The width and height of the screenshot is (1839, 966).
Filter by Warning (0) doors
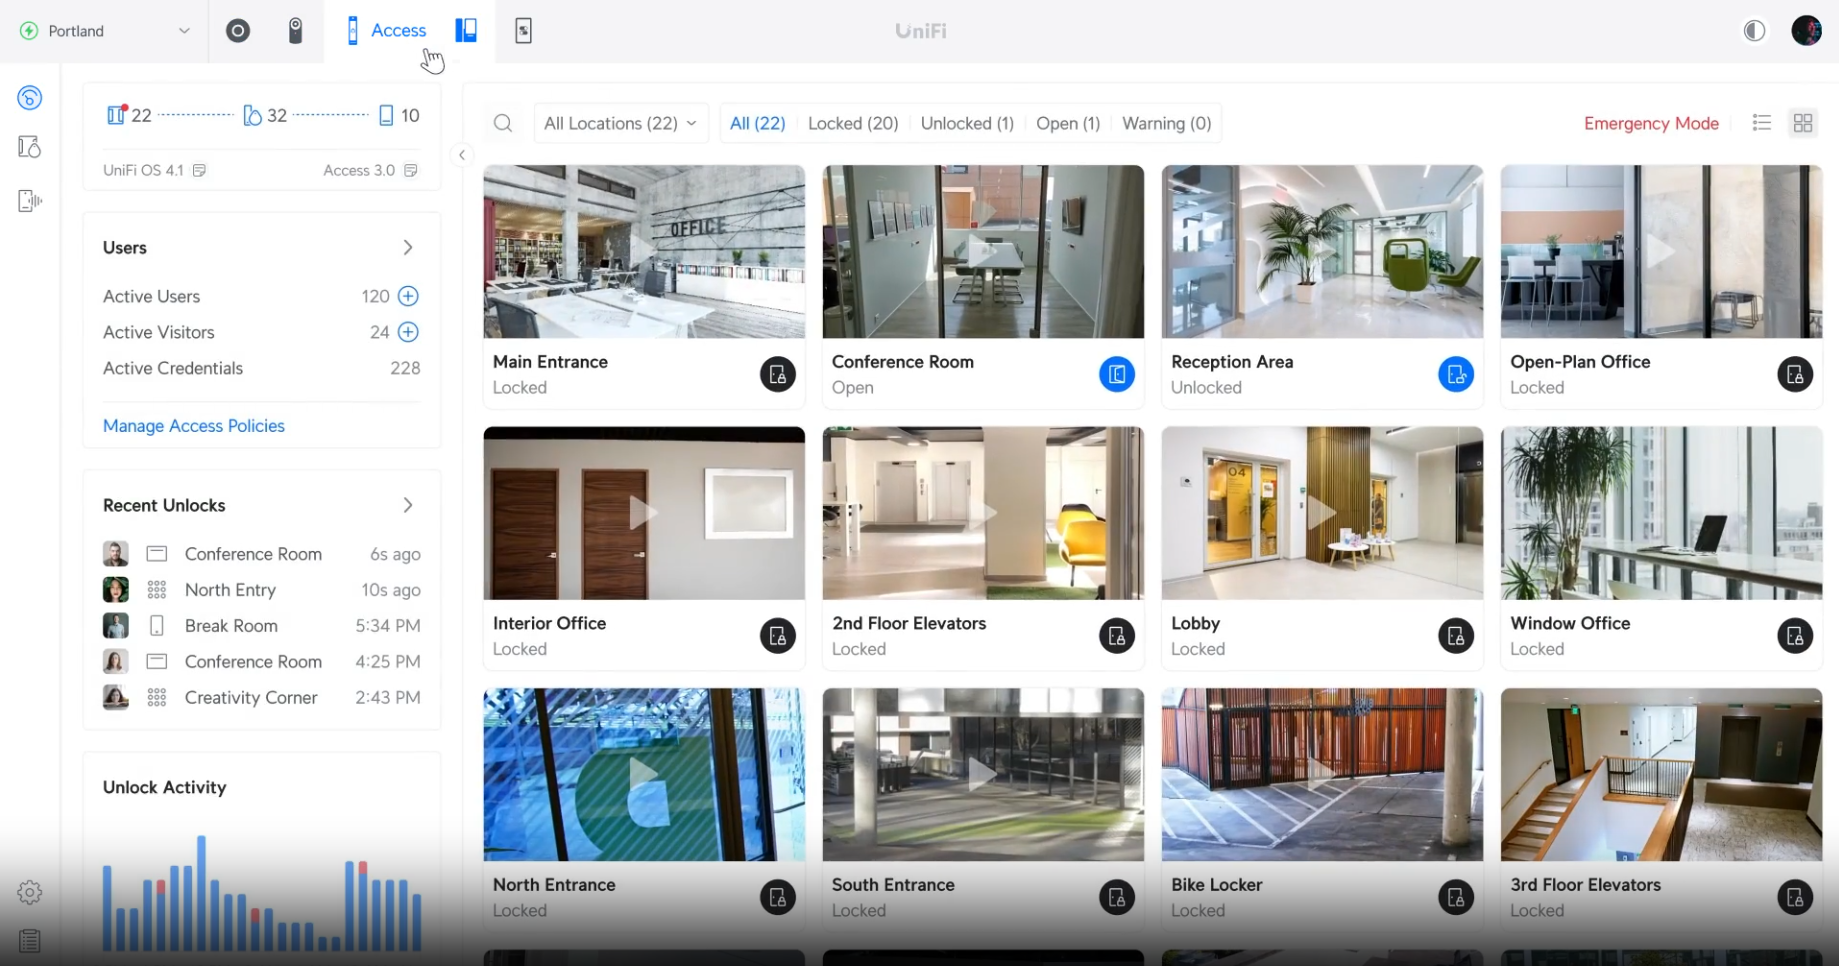(1166, 123)
